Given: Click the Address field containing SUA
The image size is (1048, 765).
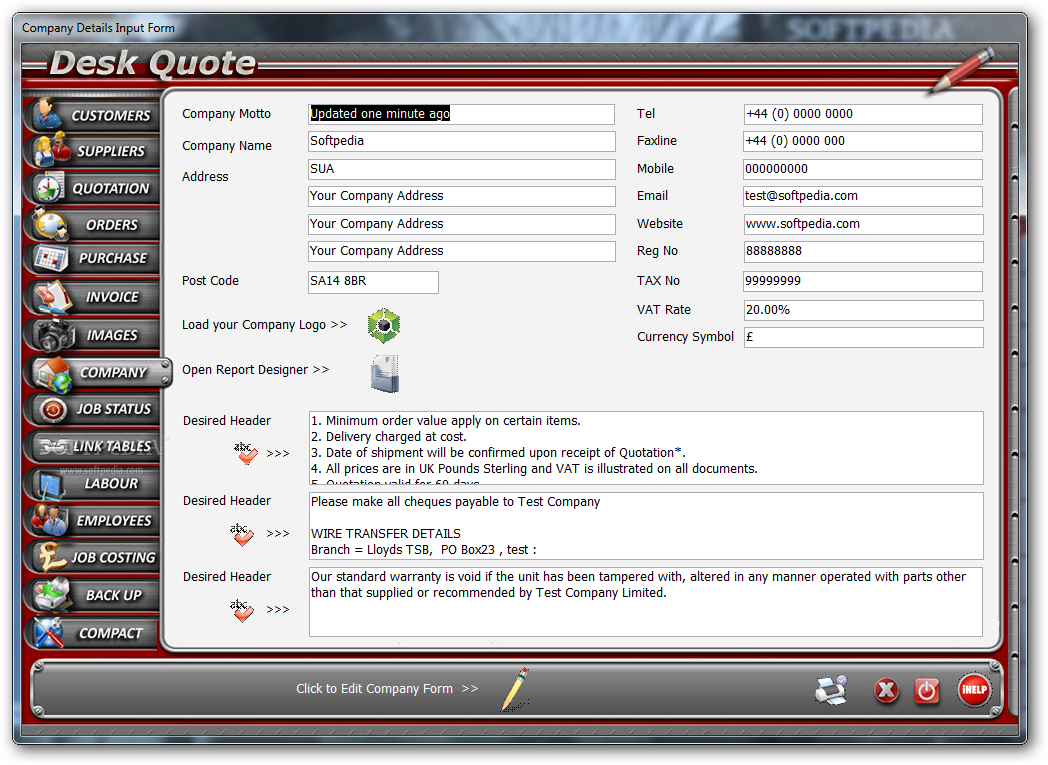Looking at the screenshot, I should pyautogui.click(x=461, y=169).
